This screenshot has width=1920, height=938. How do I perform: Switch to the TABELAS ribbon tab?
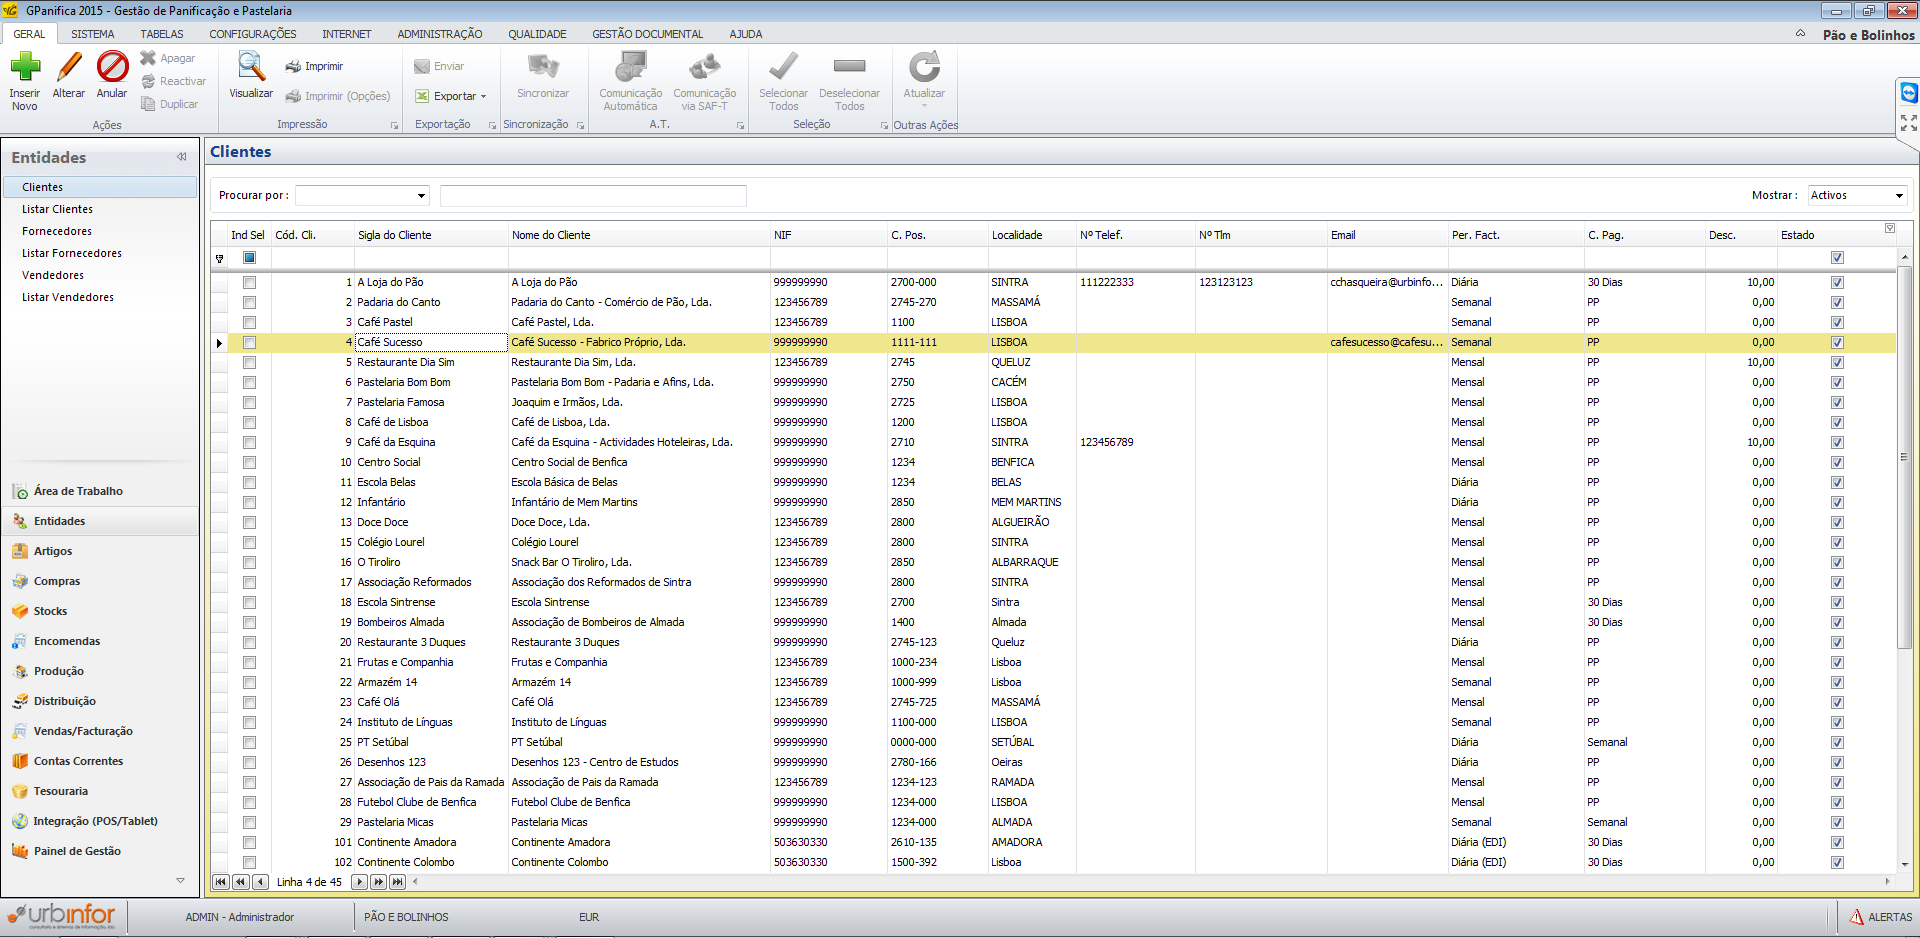[x=162, y=34]
